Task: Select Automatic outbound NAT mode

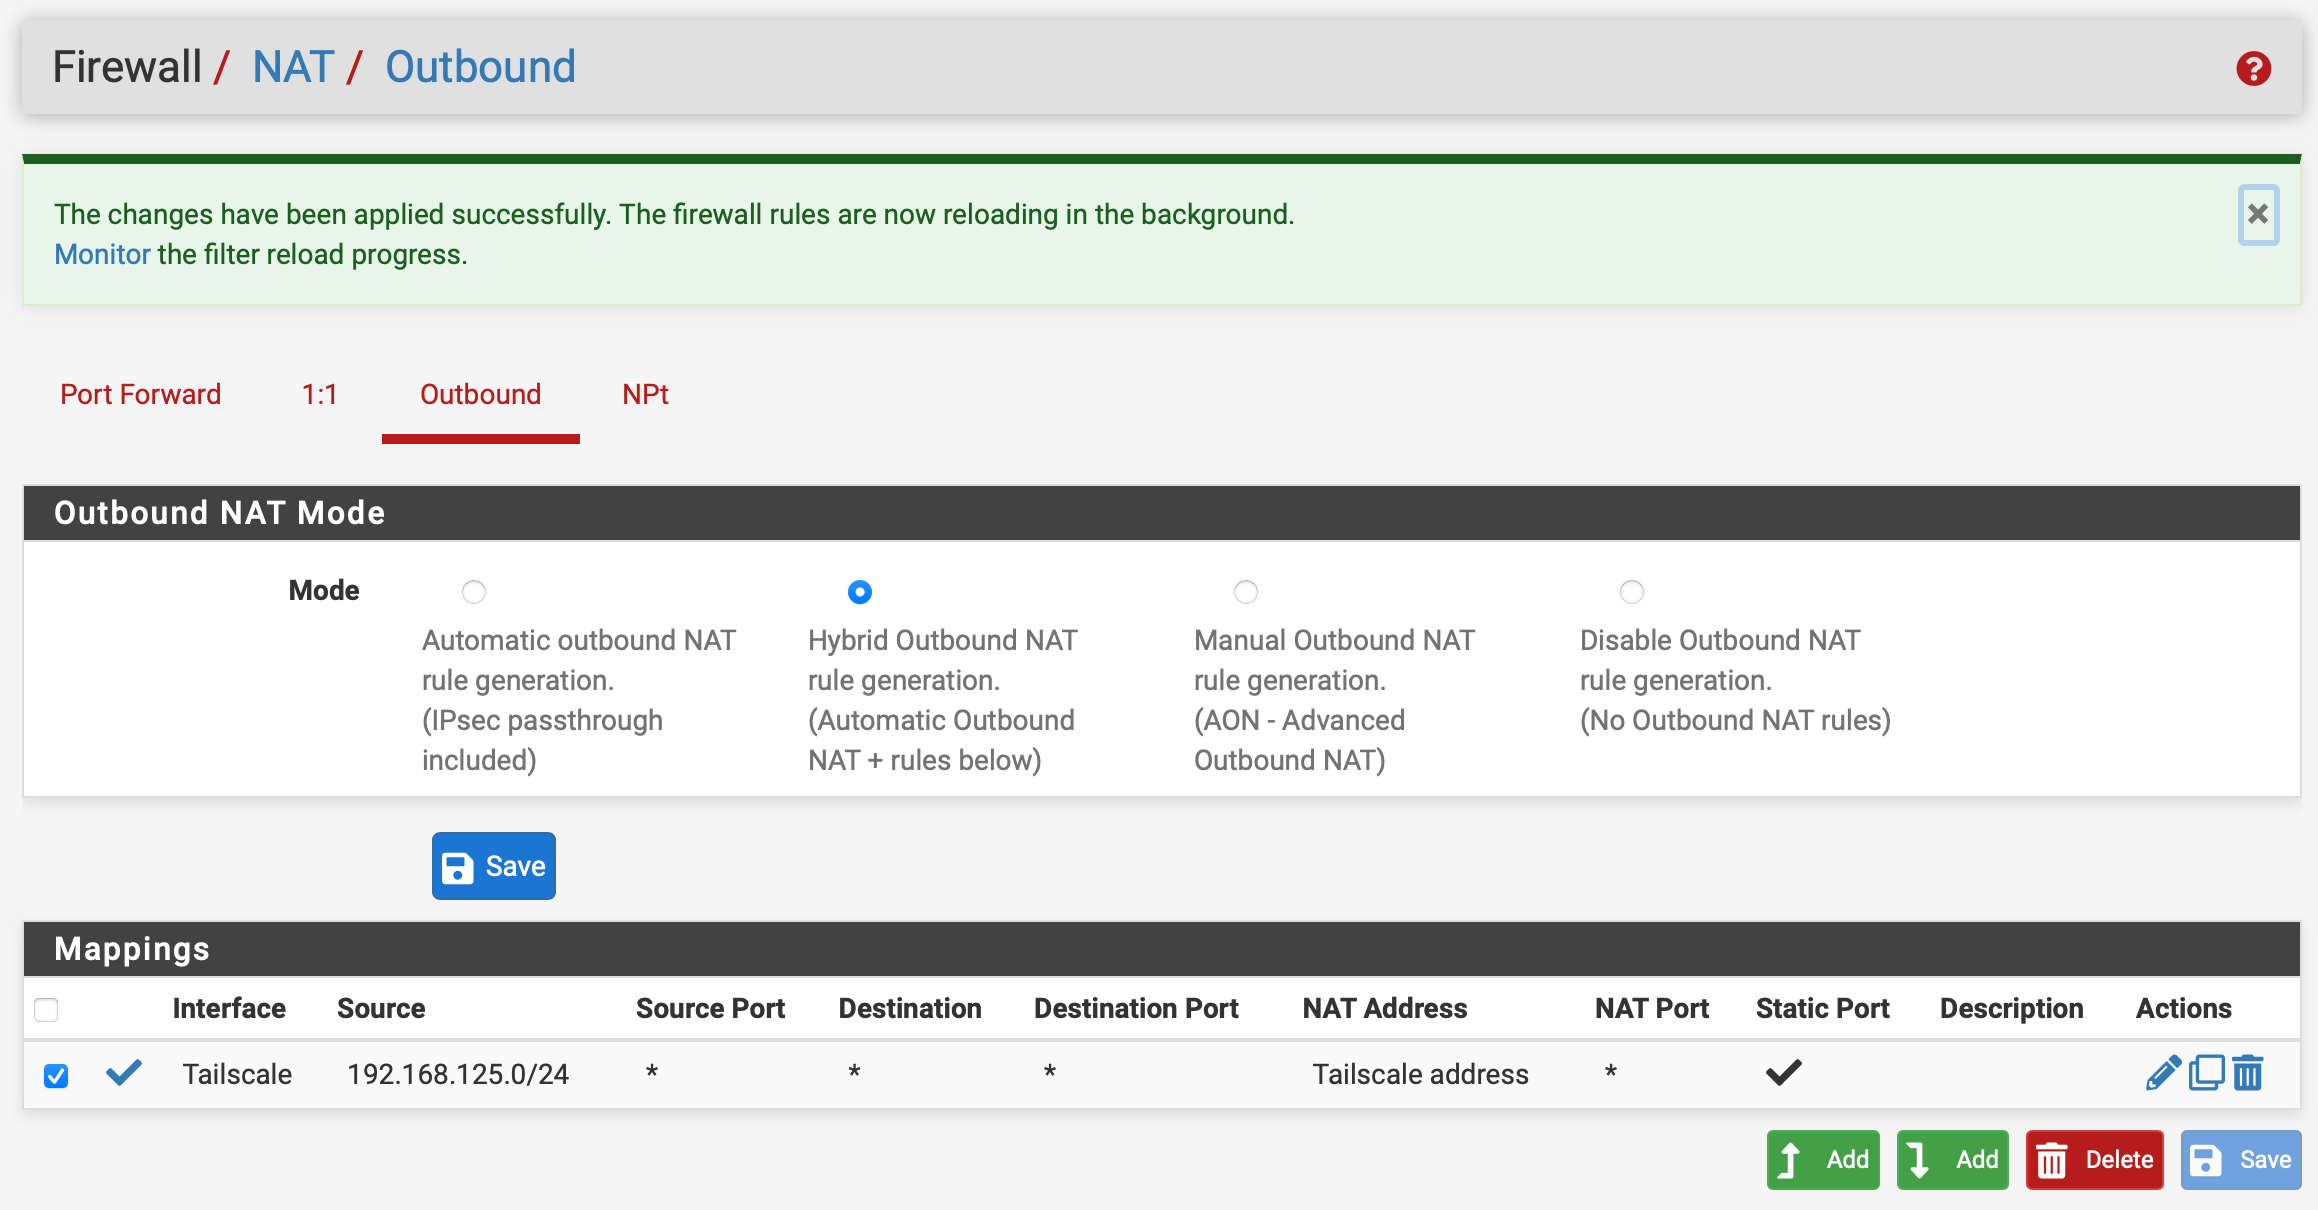Action: tap(474, 592)
